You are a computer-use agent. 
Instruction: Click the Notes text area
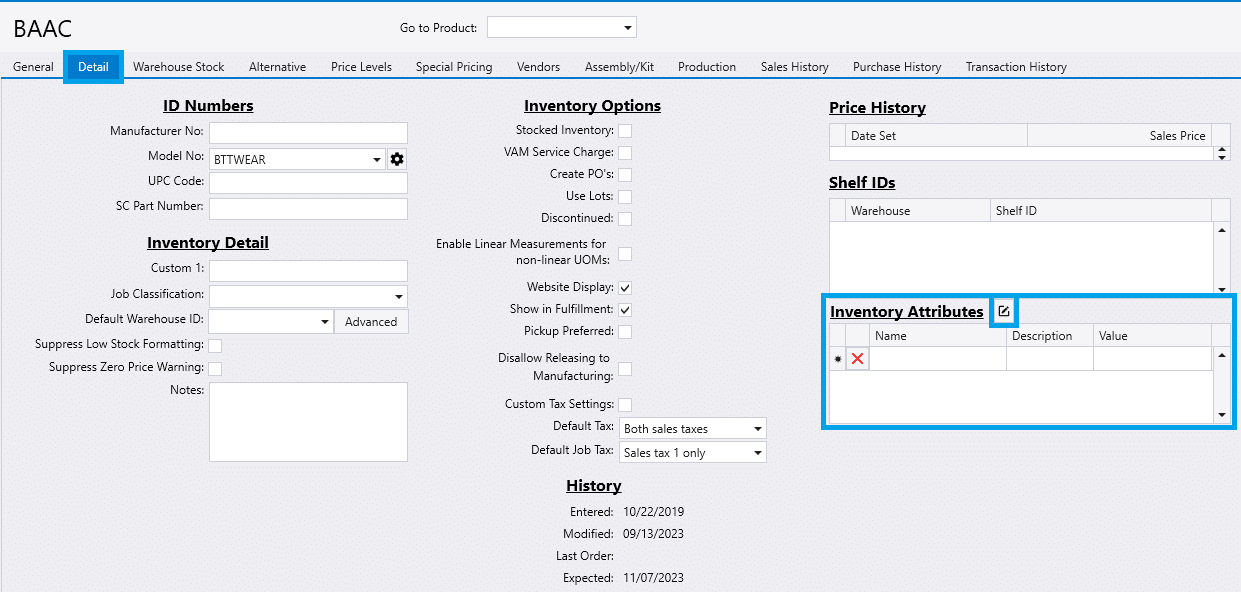[308, 421]
